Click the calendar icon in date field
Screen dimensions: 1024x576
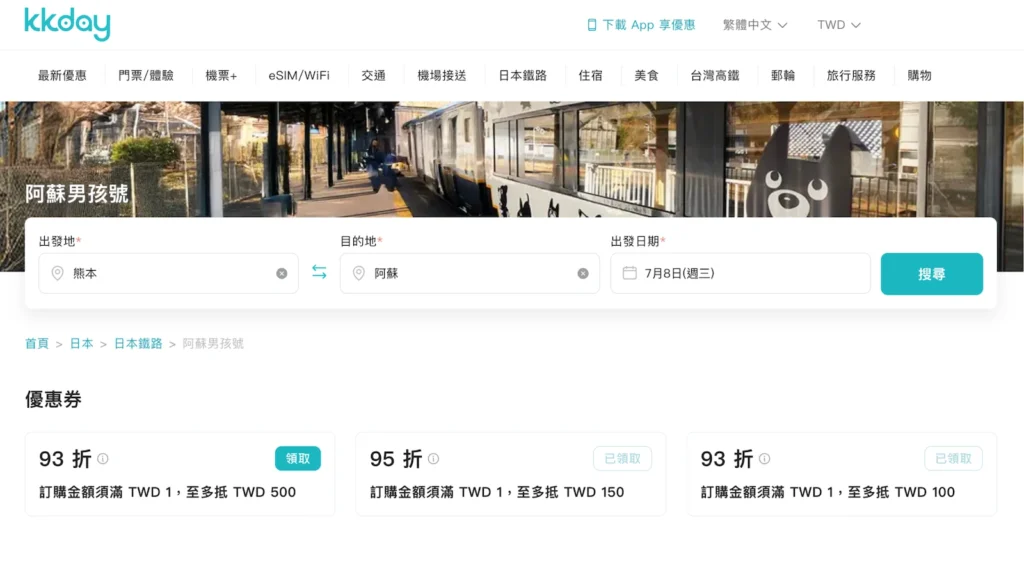pyautogui.click(x=630, y=273)
